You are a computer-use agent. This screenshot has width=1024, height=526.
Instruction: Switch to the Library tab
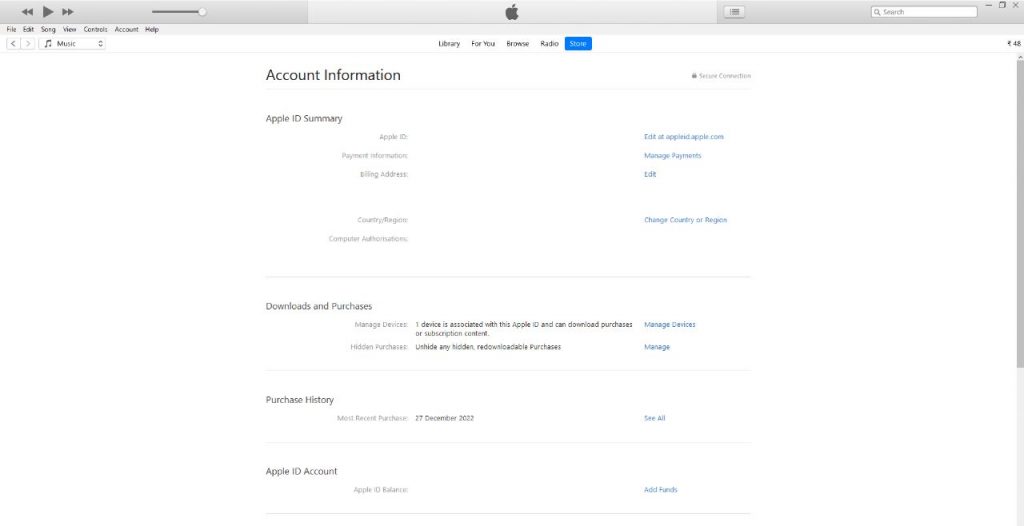coord(449,44)
